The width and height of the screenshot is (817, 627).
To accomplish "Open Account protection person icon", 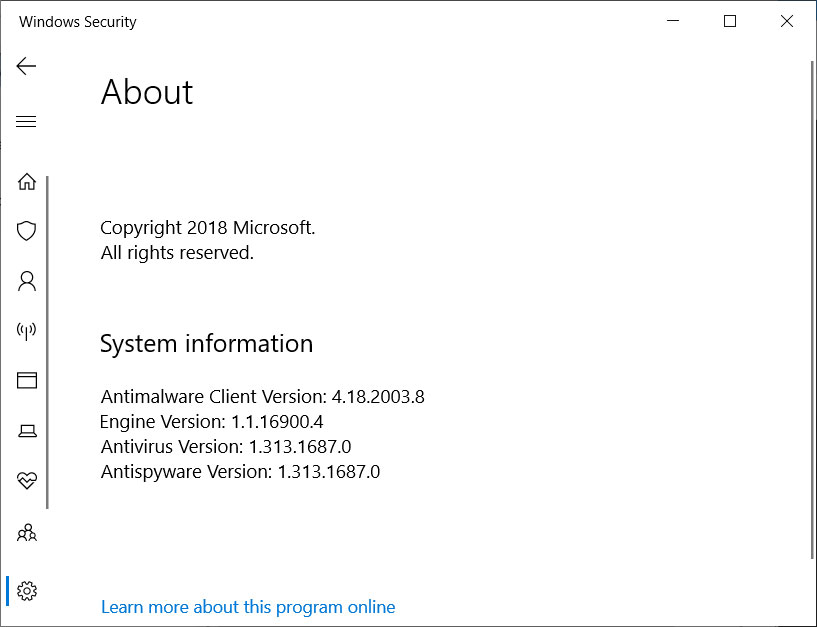I will coord(27,281).
